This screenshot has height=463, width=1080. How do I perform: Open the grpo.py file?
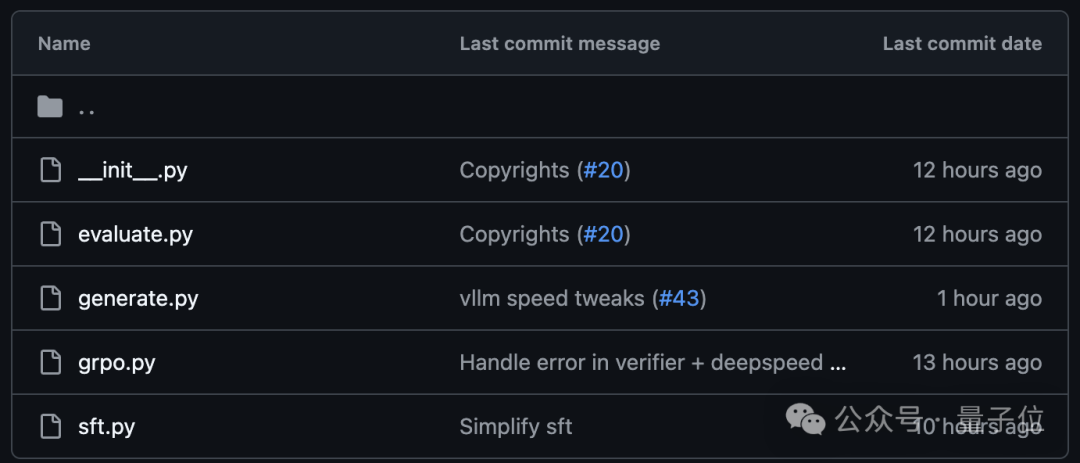click(x=117, y=362)
